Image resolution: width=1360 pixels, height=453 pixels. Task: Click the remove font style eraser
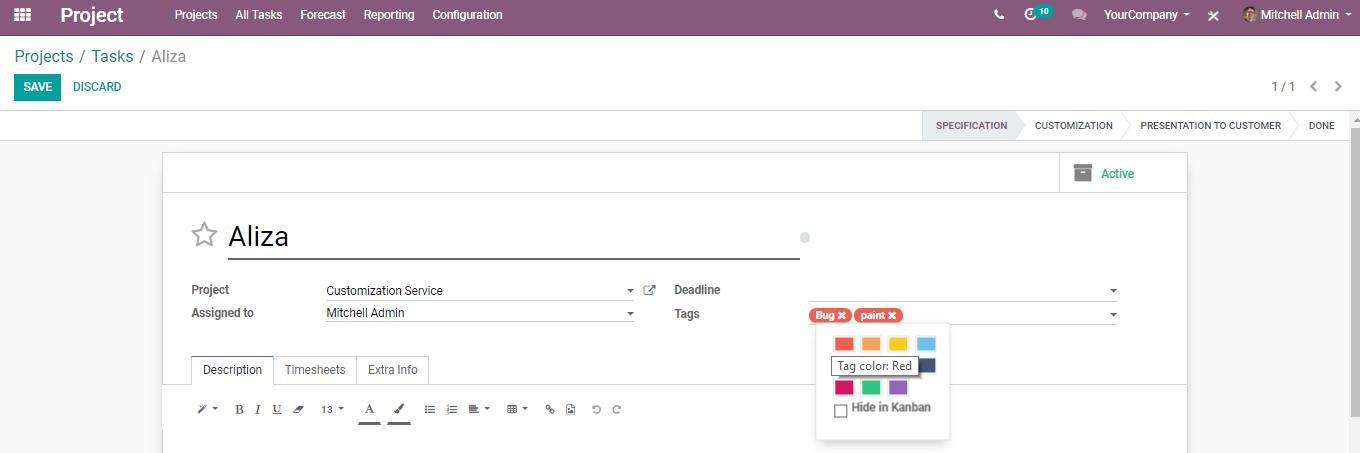coord(298,409)
